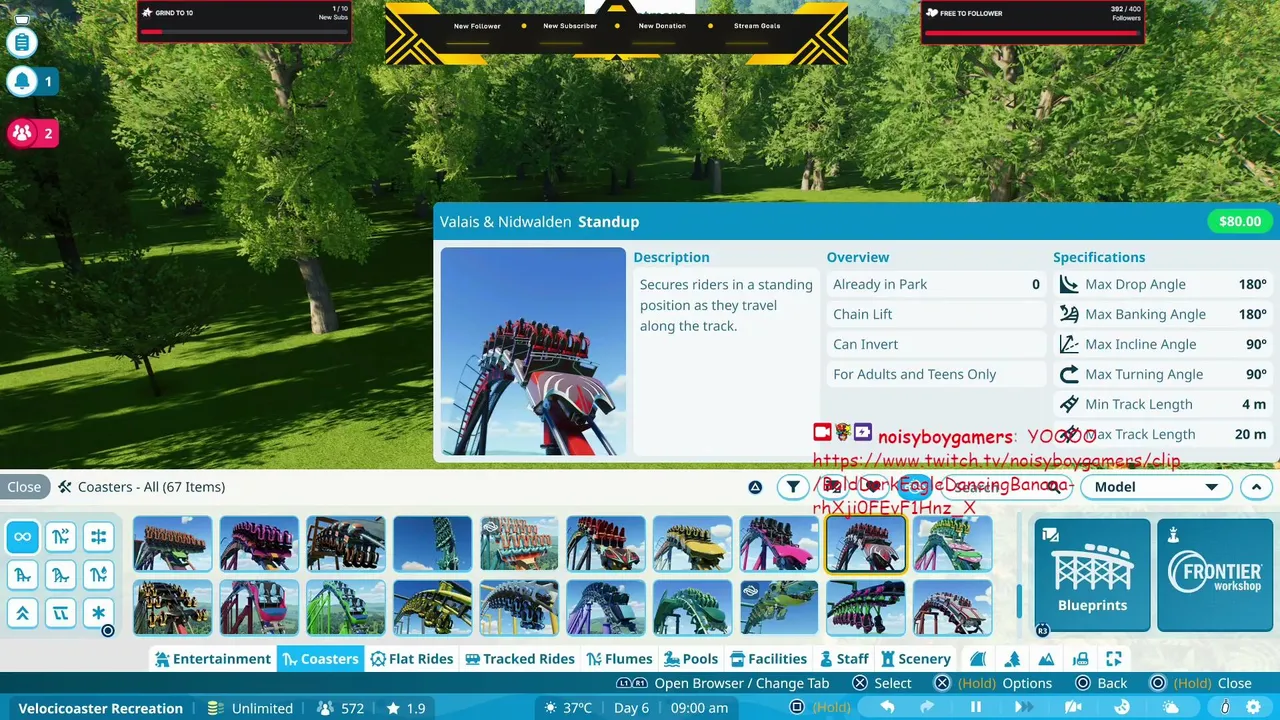This screenshot has height=720, width=1280.
Task: Click the mouse input icon
Action: (x=1225, y=708)
